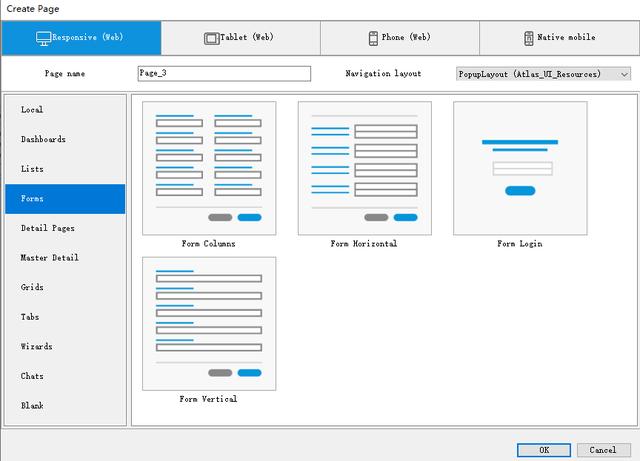Click the OK button
The height and width of the screenshot is (461, 640).
point(544,450)
